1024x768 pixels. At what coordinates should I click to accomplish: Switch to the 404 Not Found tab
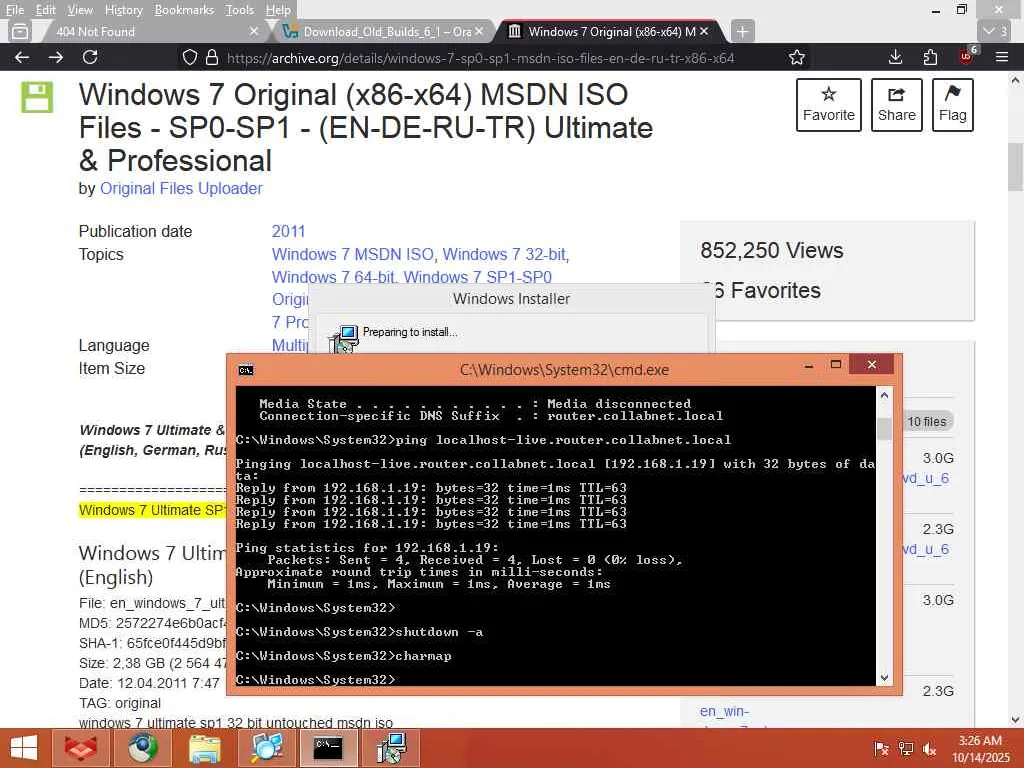(x=152, y=31)
